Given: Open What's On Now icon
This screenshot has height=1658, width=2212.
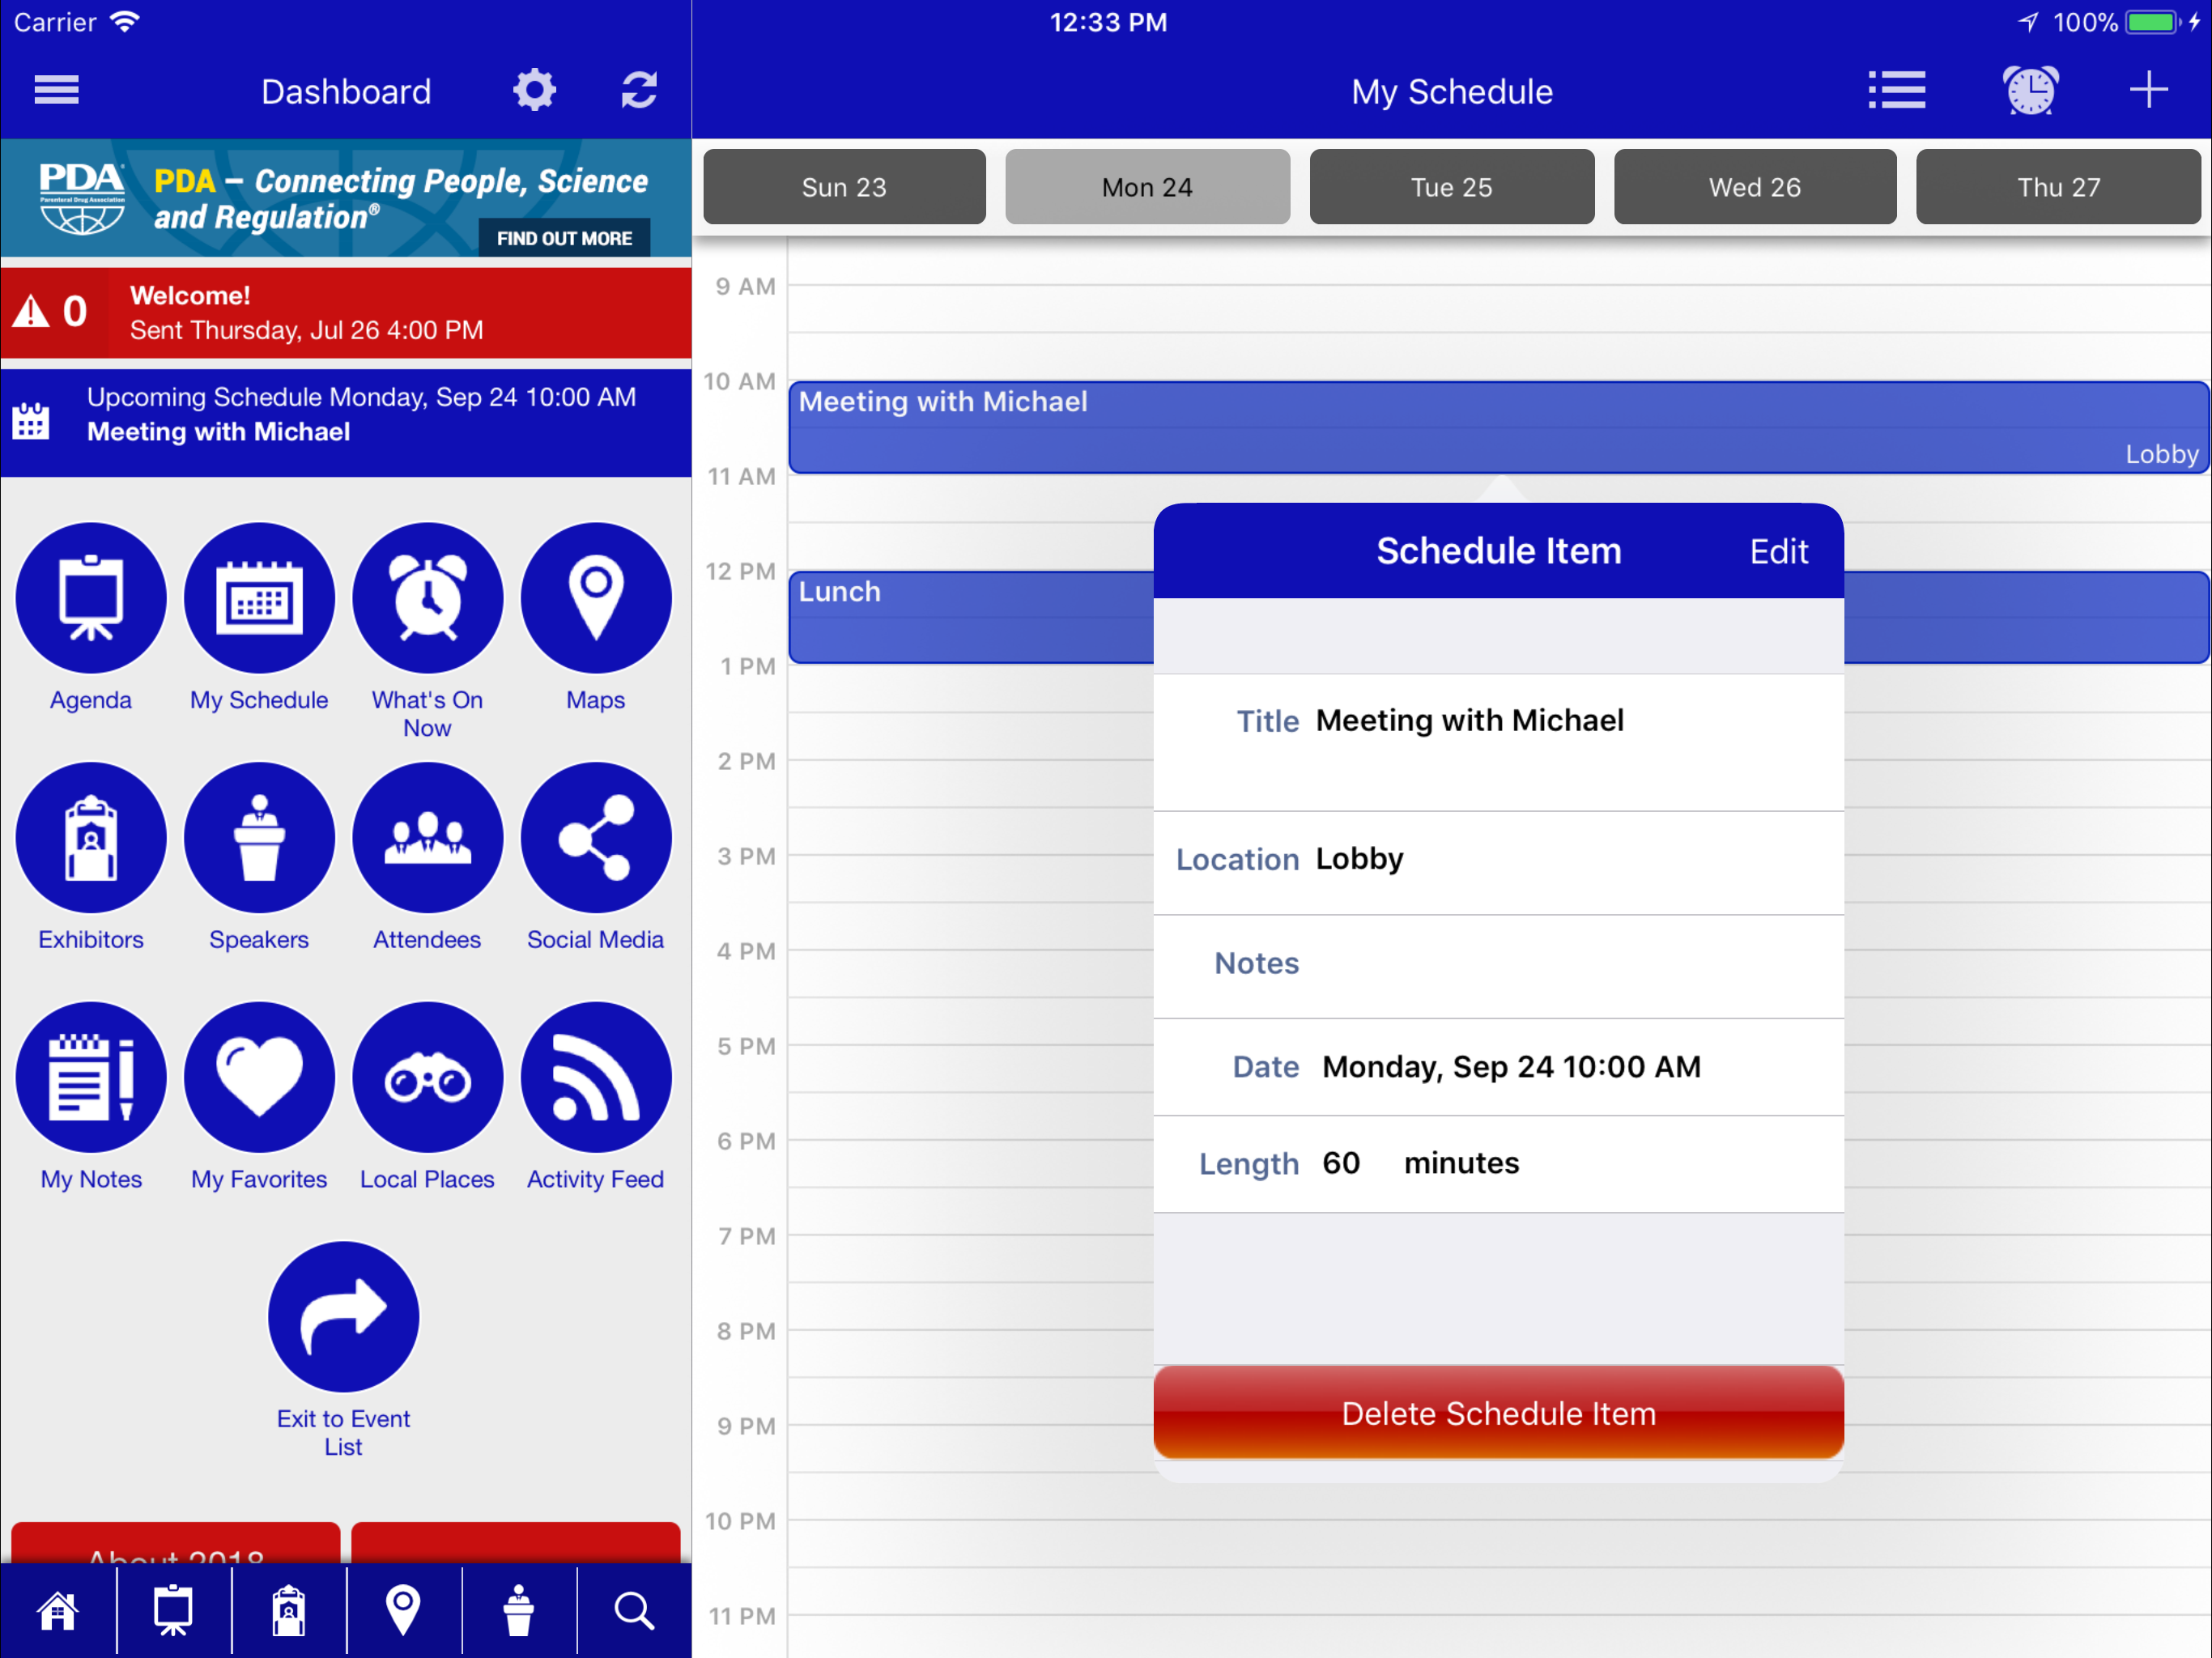Looking at the screenshot, I should [428, 598].
